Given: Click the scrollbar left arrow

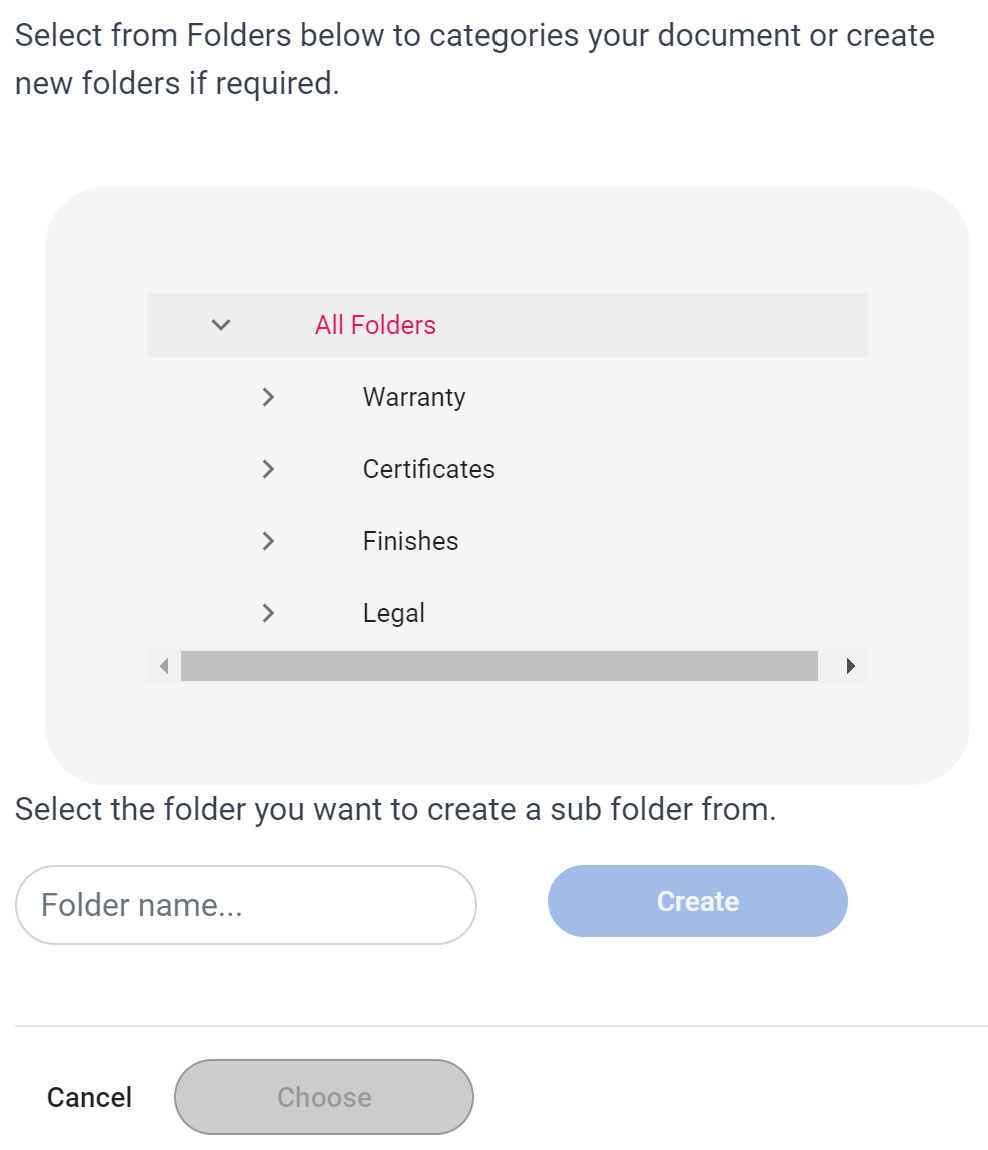Looking at the screenshot, I should pos(164,666).
